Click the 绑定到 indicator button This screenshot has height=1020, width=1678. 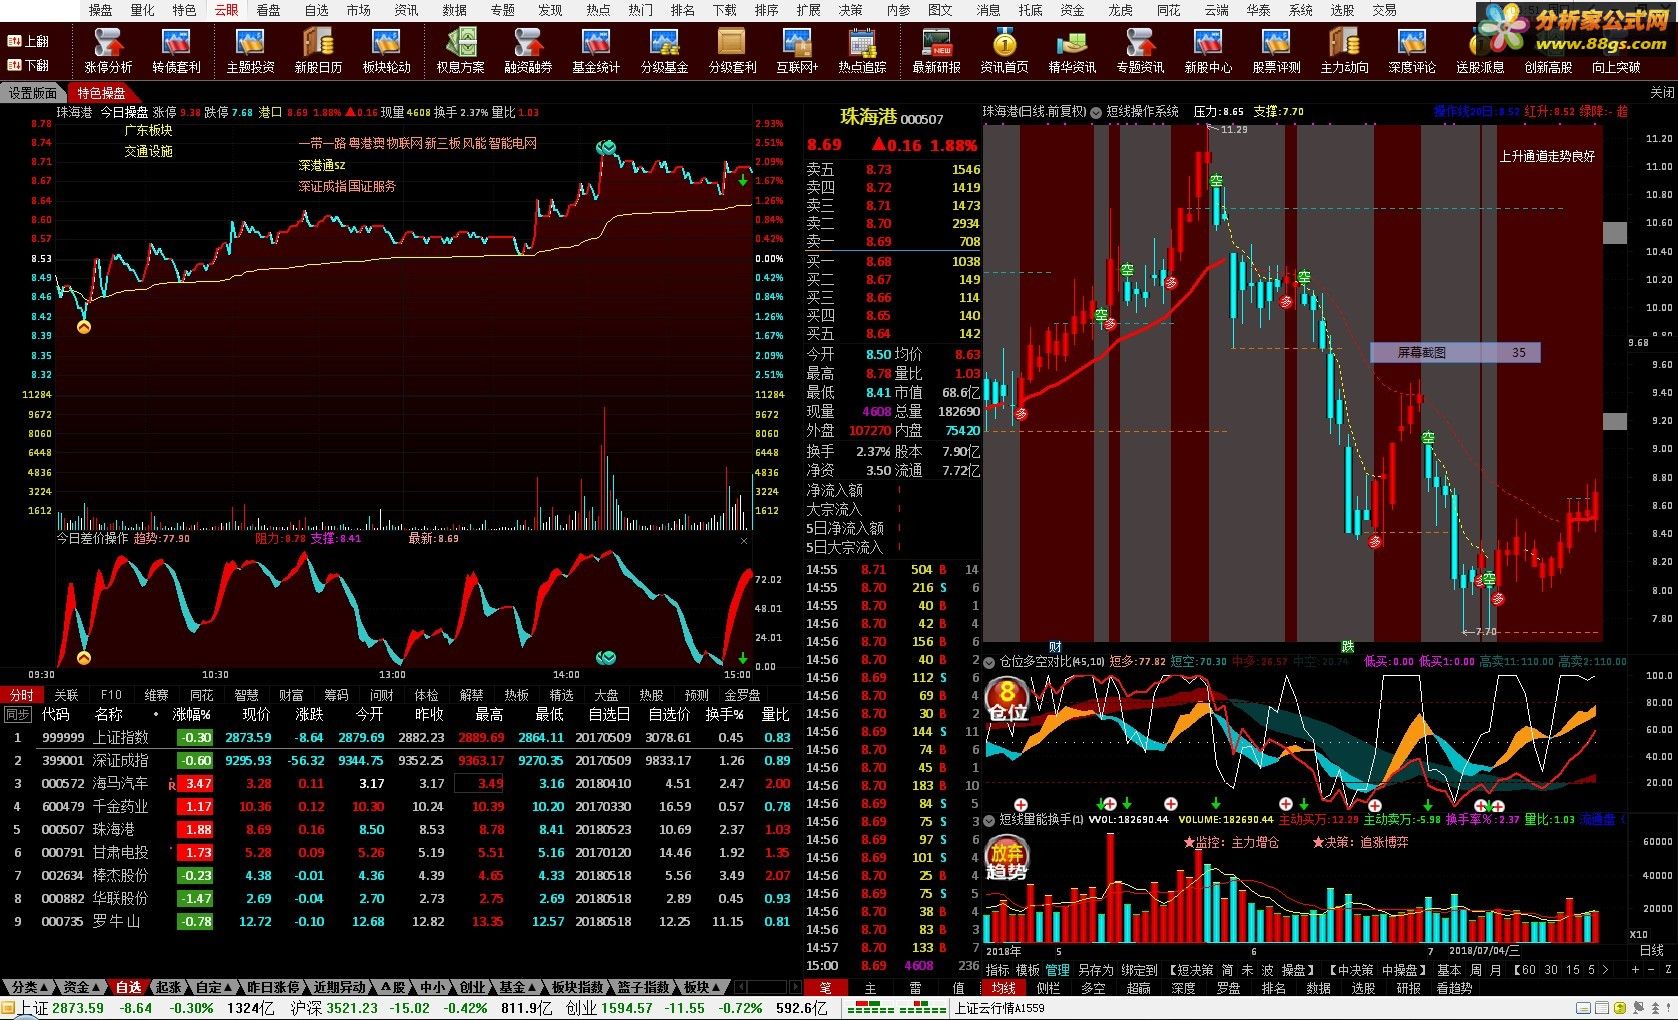point(1139,969)
